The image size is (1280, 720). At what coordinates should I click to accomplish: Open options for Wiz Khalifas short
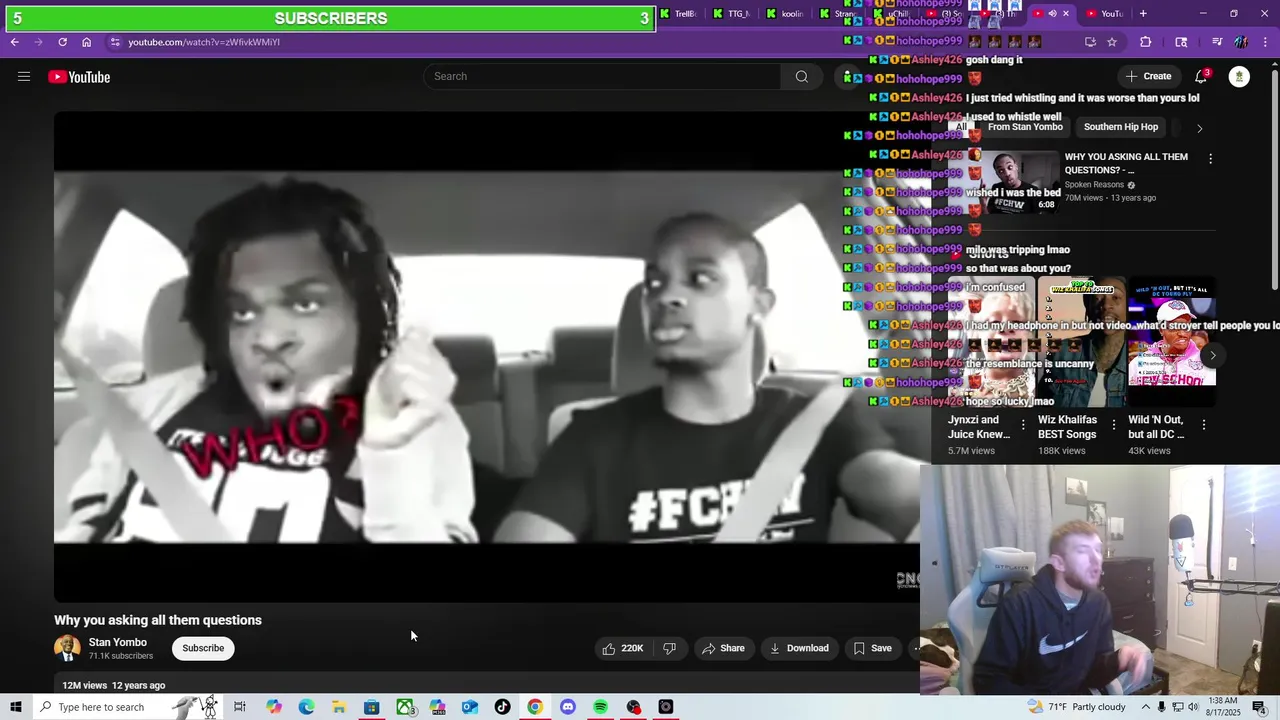click(x=1113, y=425)
